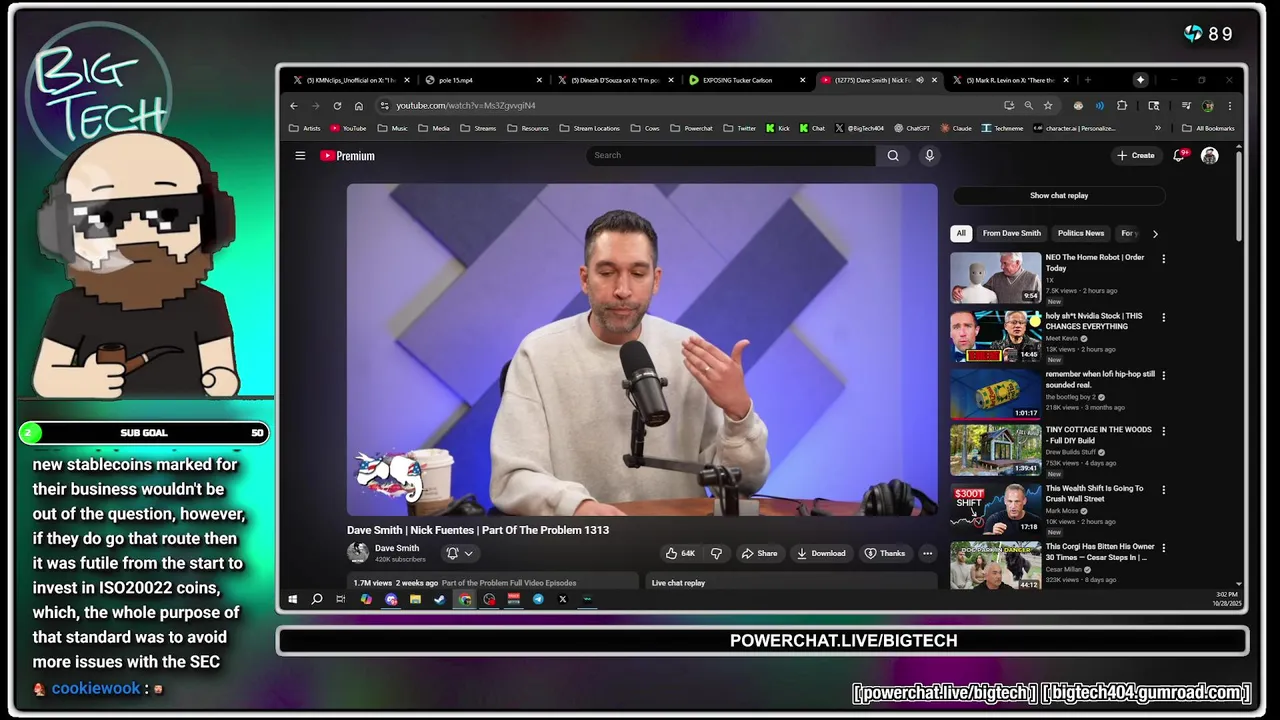
Task: Open the Windows Start menu
Action: click(292, 599)
